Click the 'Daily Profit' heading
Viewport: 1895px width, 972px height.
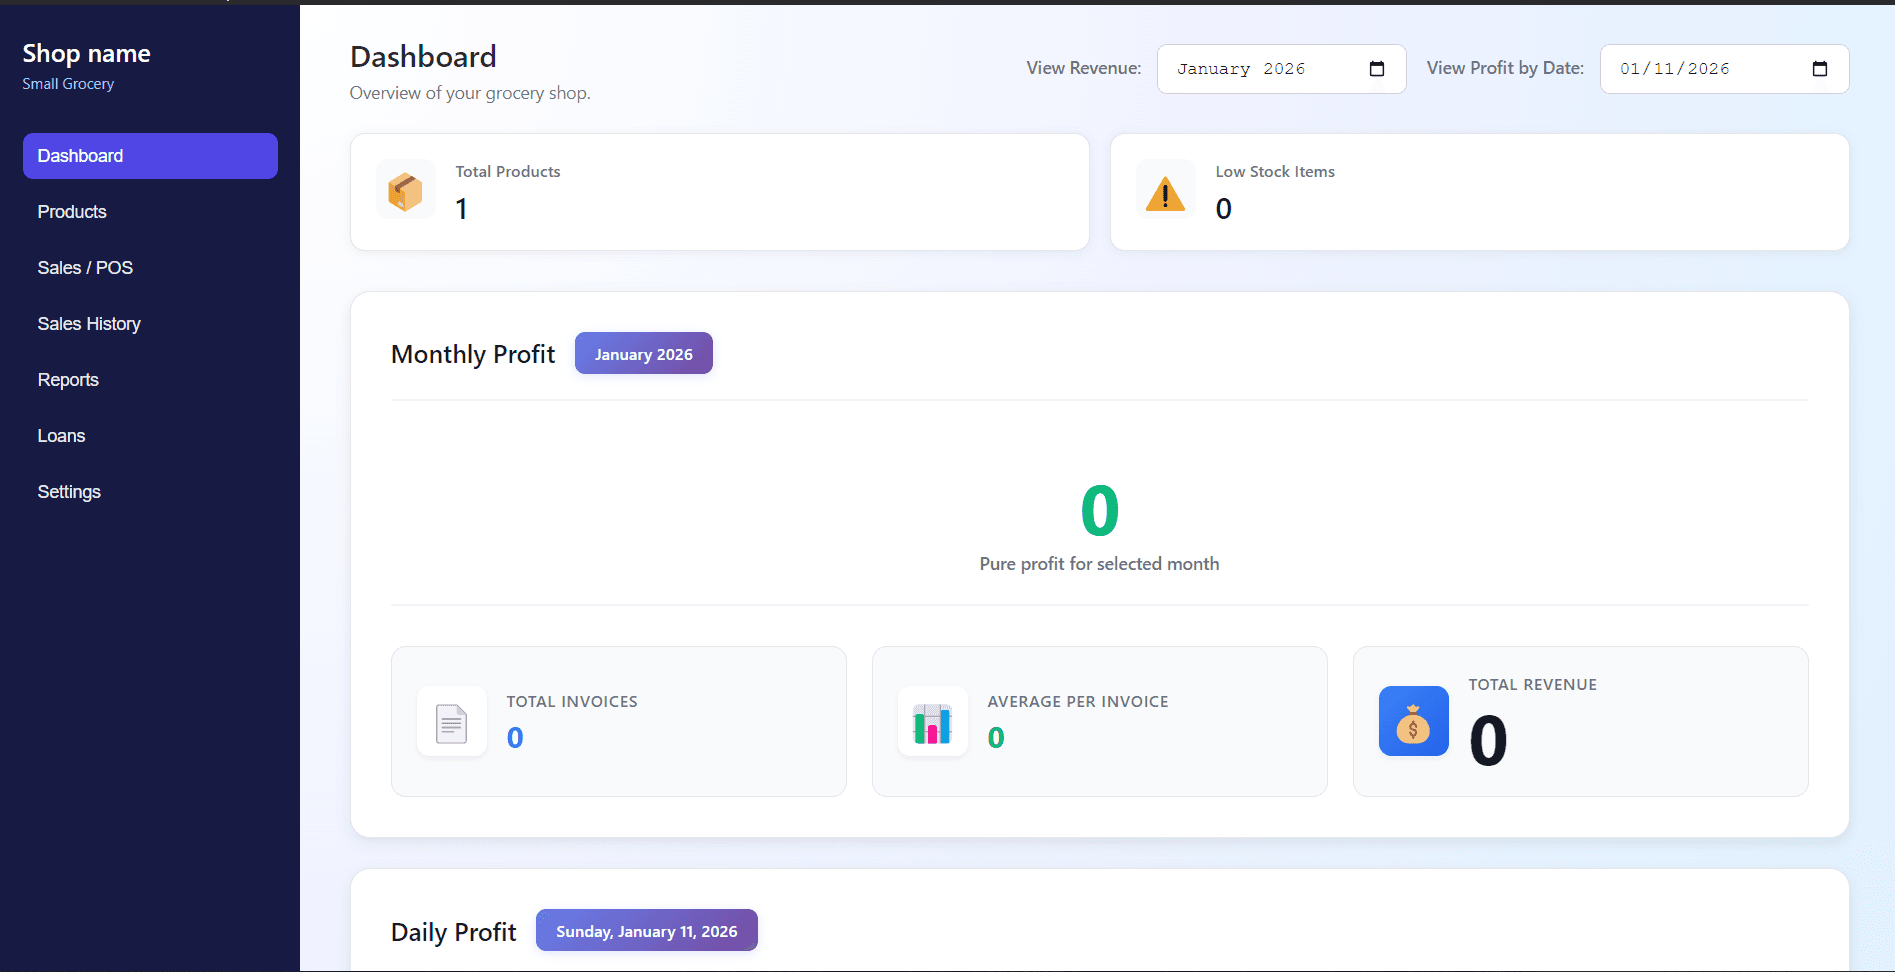point(454,932)
